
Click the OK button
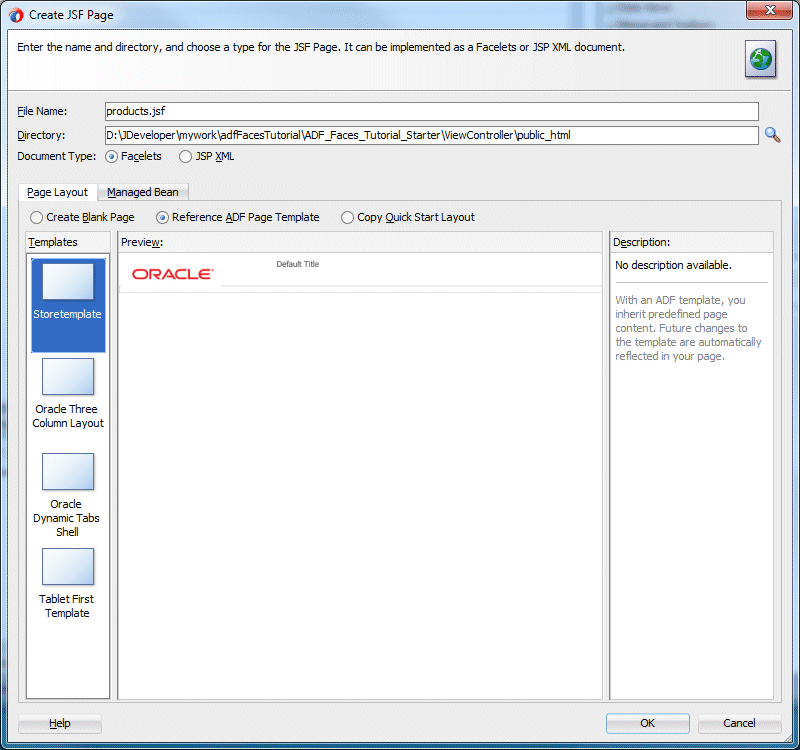click(647, 723)
